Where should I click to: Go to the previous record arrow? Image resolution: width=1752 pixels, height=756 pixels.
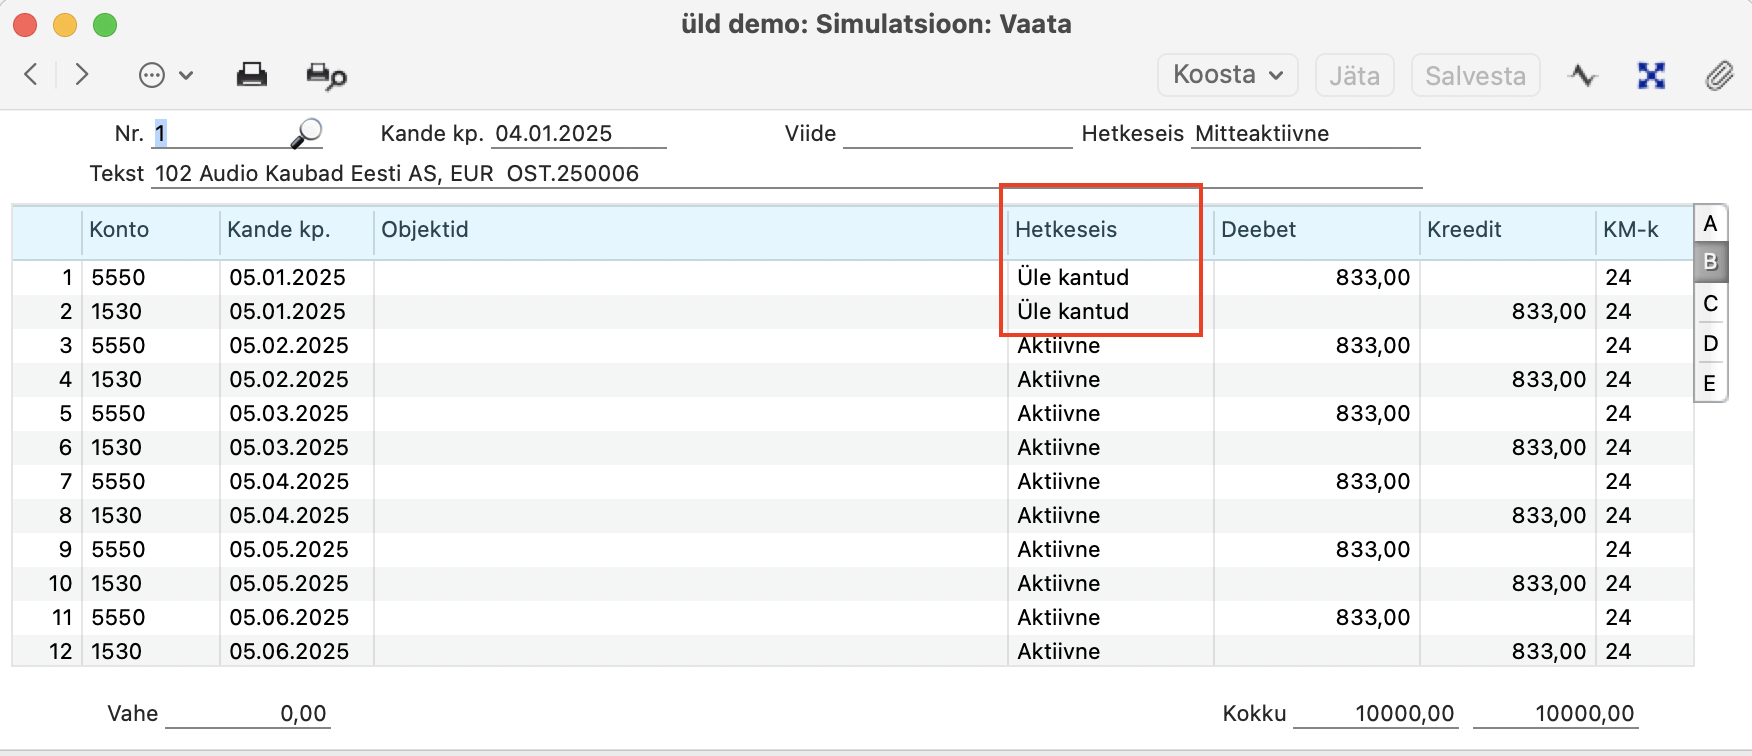[32, 75]
